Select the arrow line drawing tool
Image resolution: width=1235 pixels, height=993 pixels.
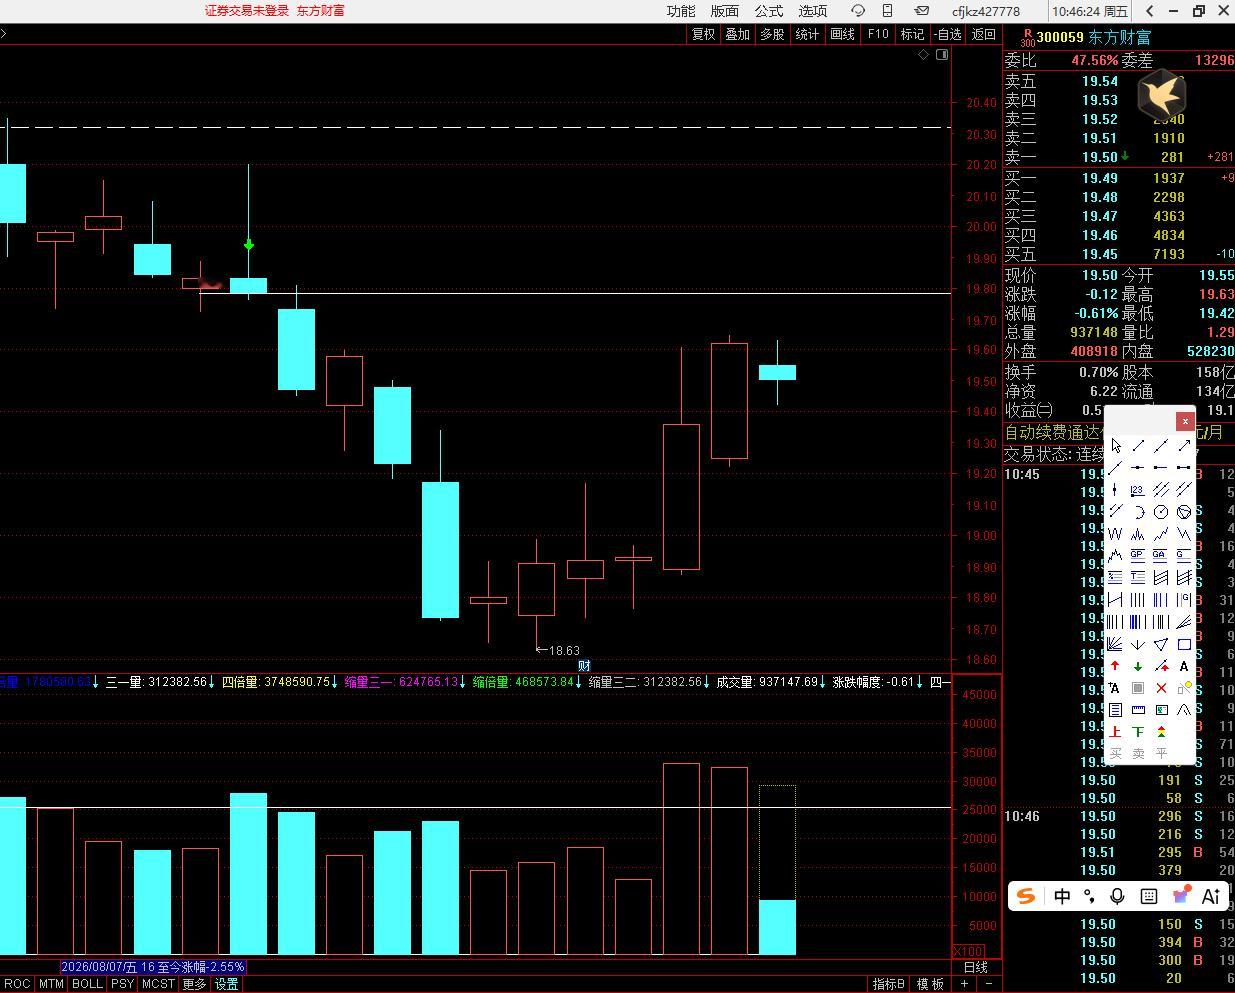coord(1184,445)
